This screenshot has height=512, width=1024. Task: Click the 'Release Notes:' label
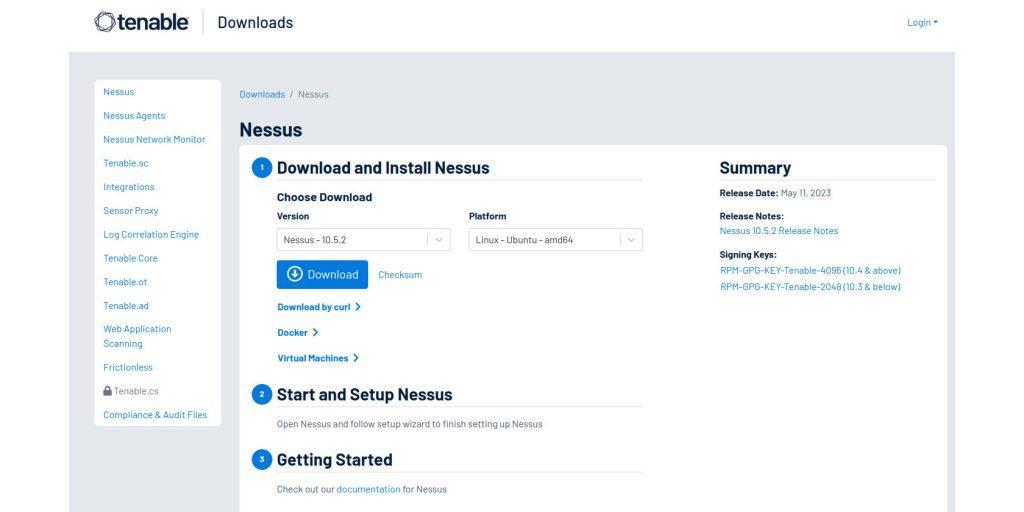pyautogui.click(x=751, y=216)
